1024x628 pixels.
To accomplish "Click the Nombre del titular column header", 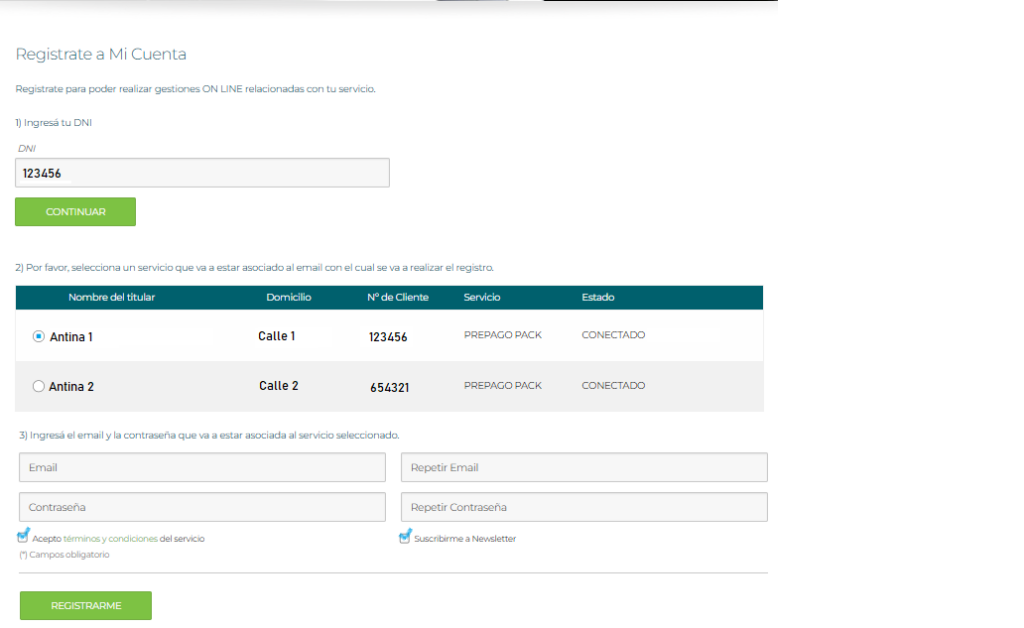I will click(111, 297).
